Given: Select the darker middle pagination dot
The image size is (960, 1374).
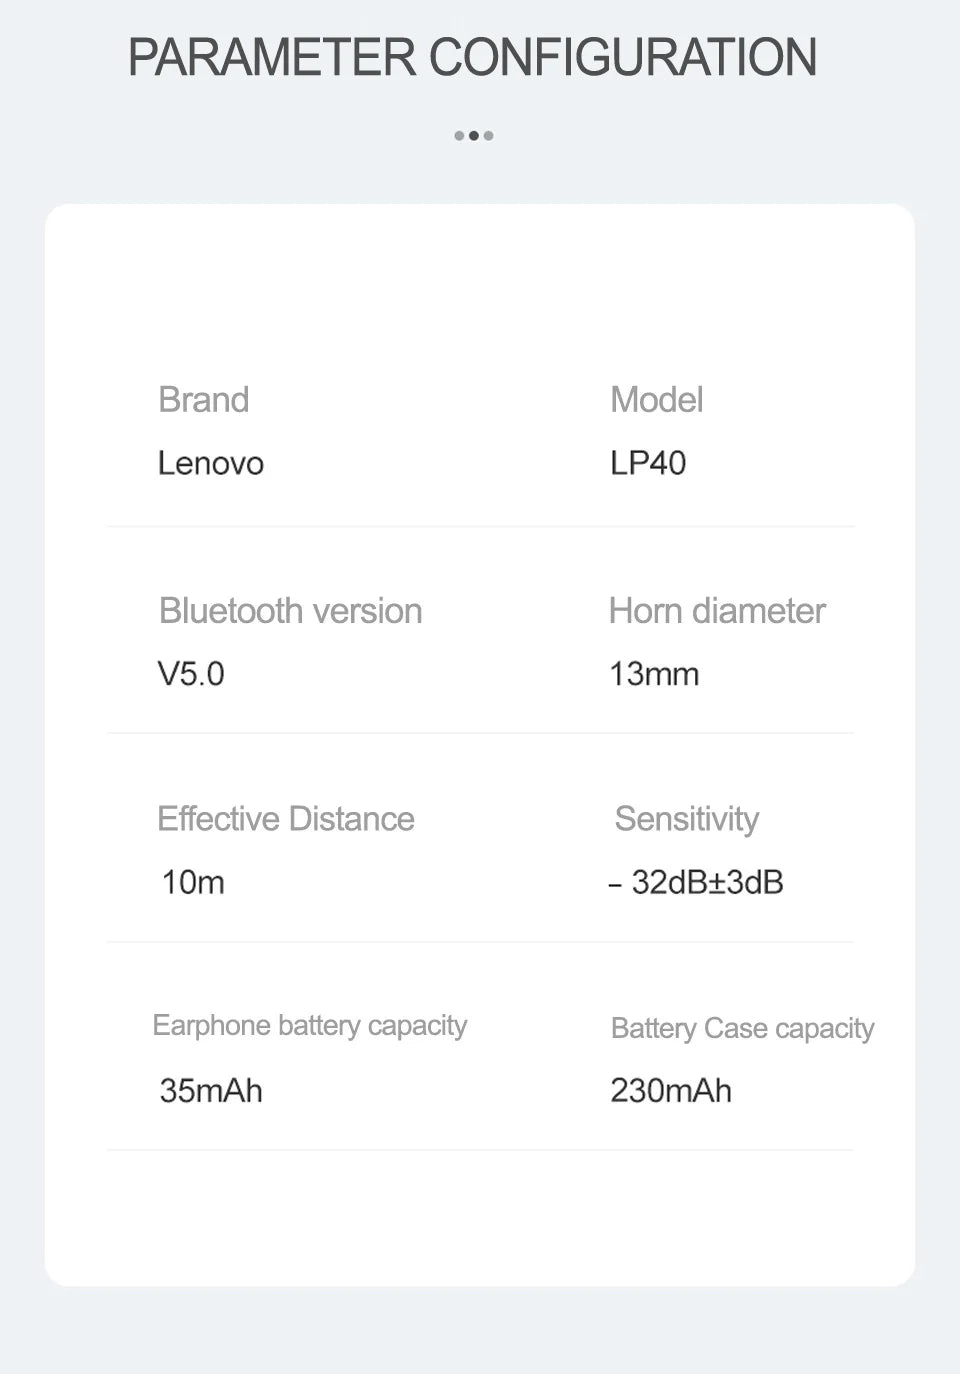Looking at the screenshot, I should coord(474,136).
